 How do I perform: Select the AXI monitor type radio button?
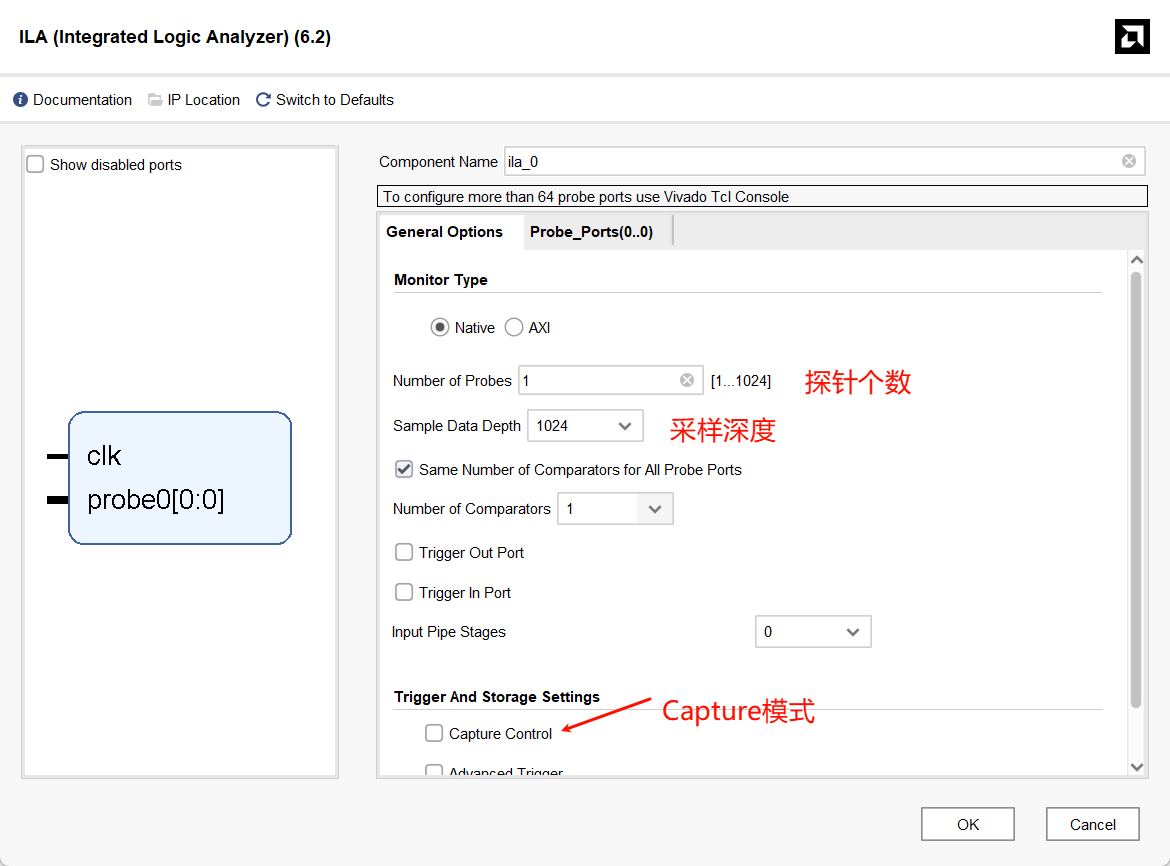tap(514, 327)
